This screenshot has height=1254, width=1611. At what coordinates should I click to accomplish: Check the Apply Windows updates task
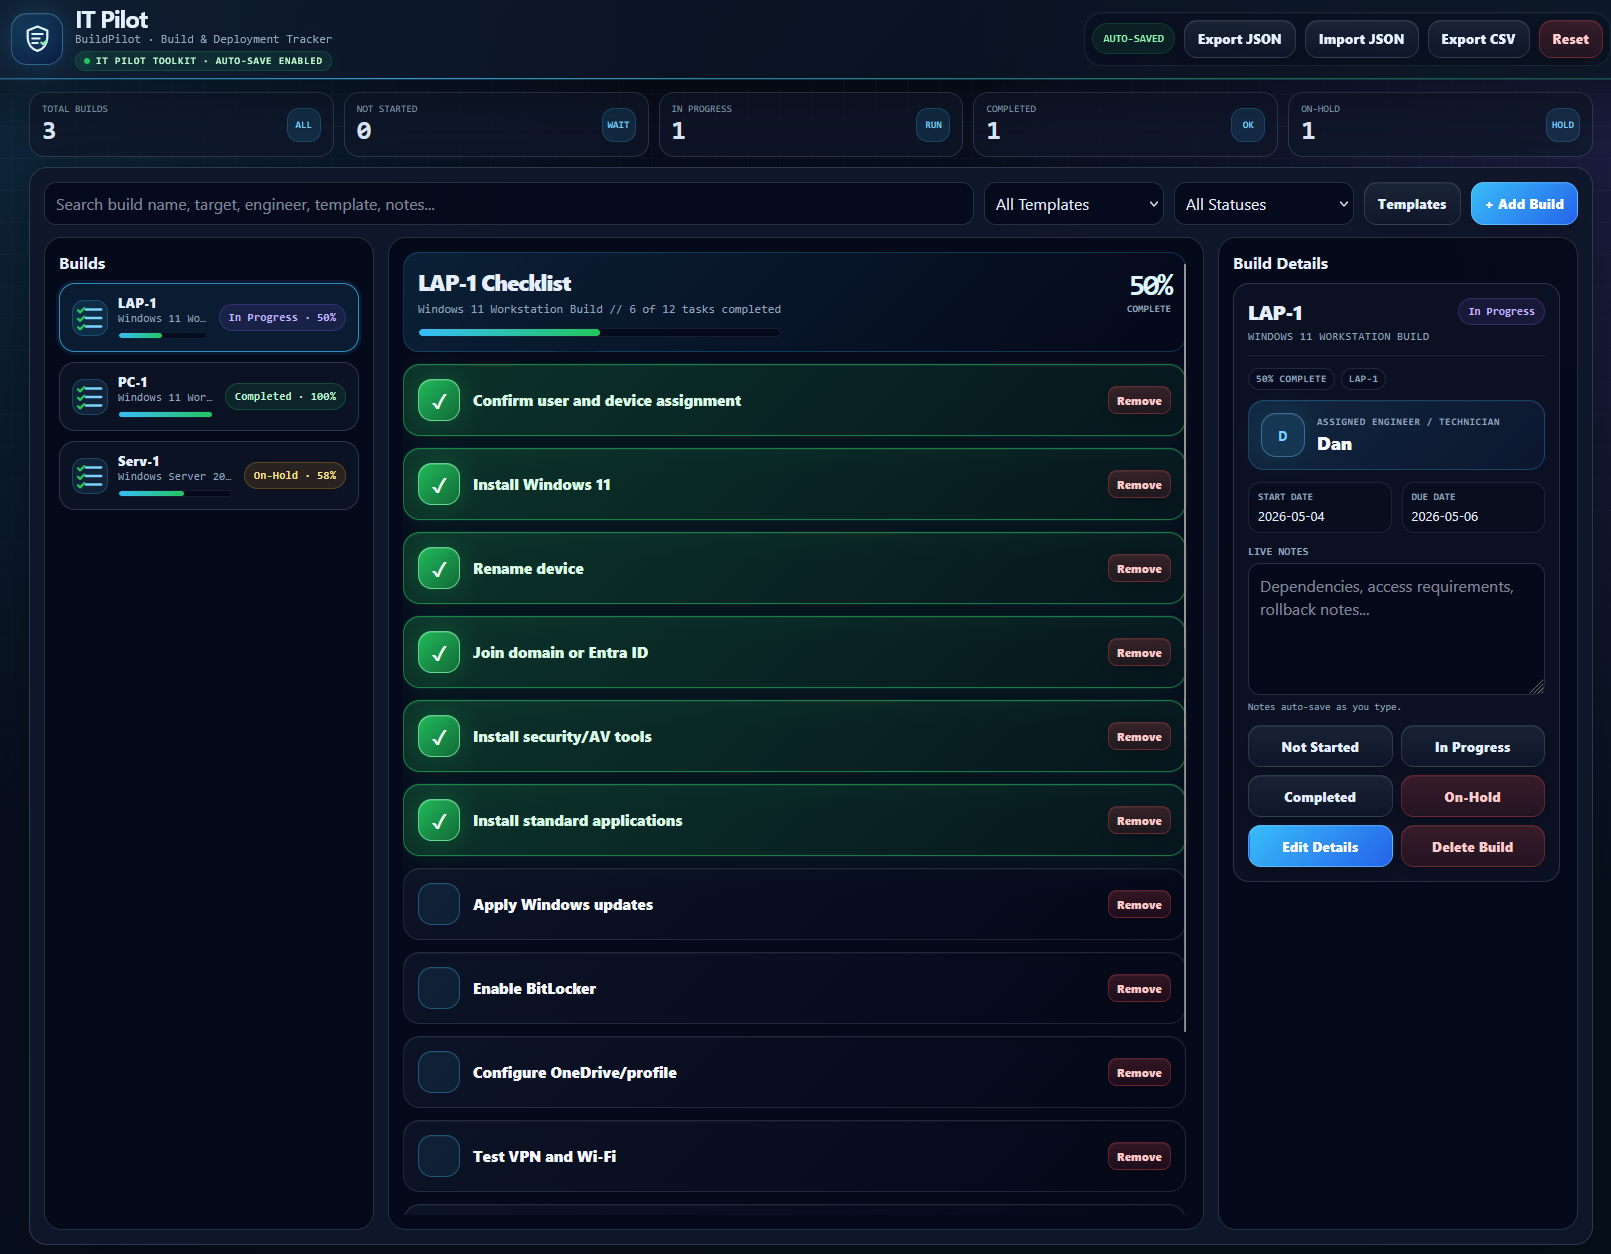pyautogui.click(x=439, y=905)
